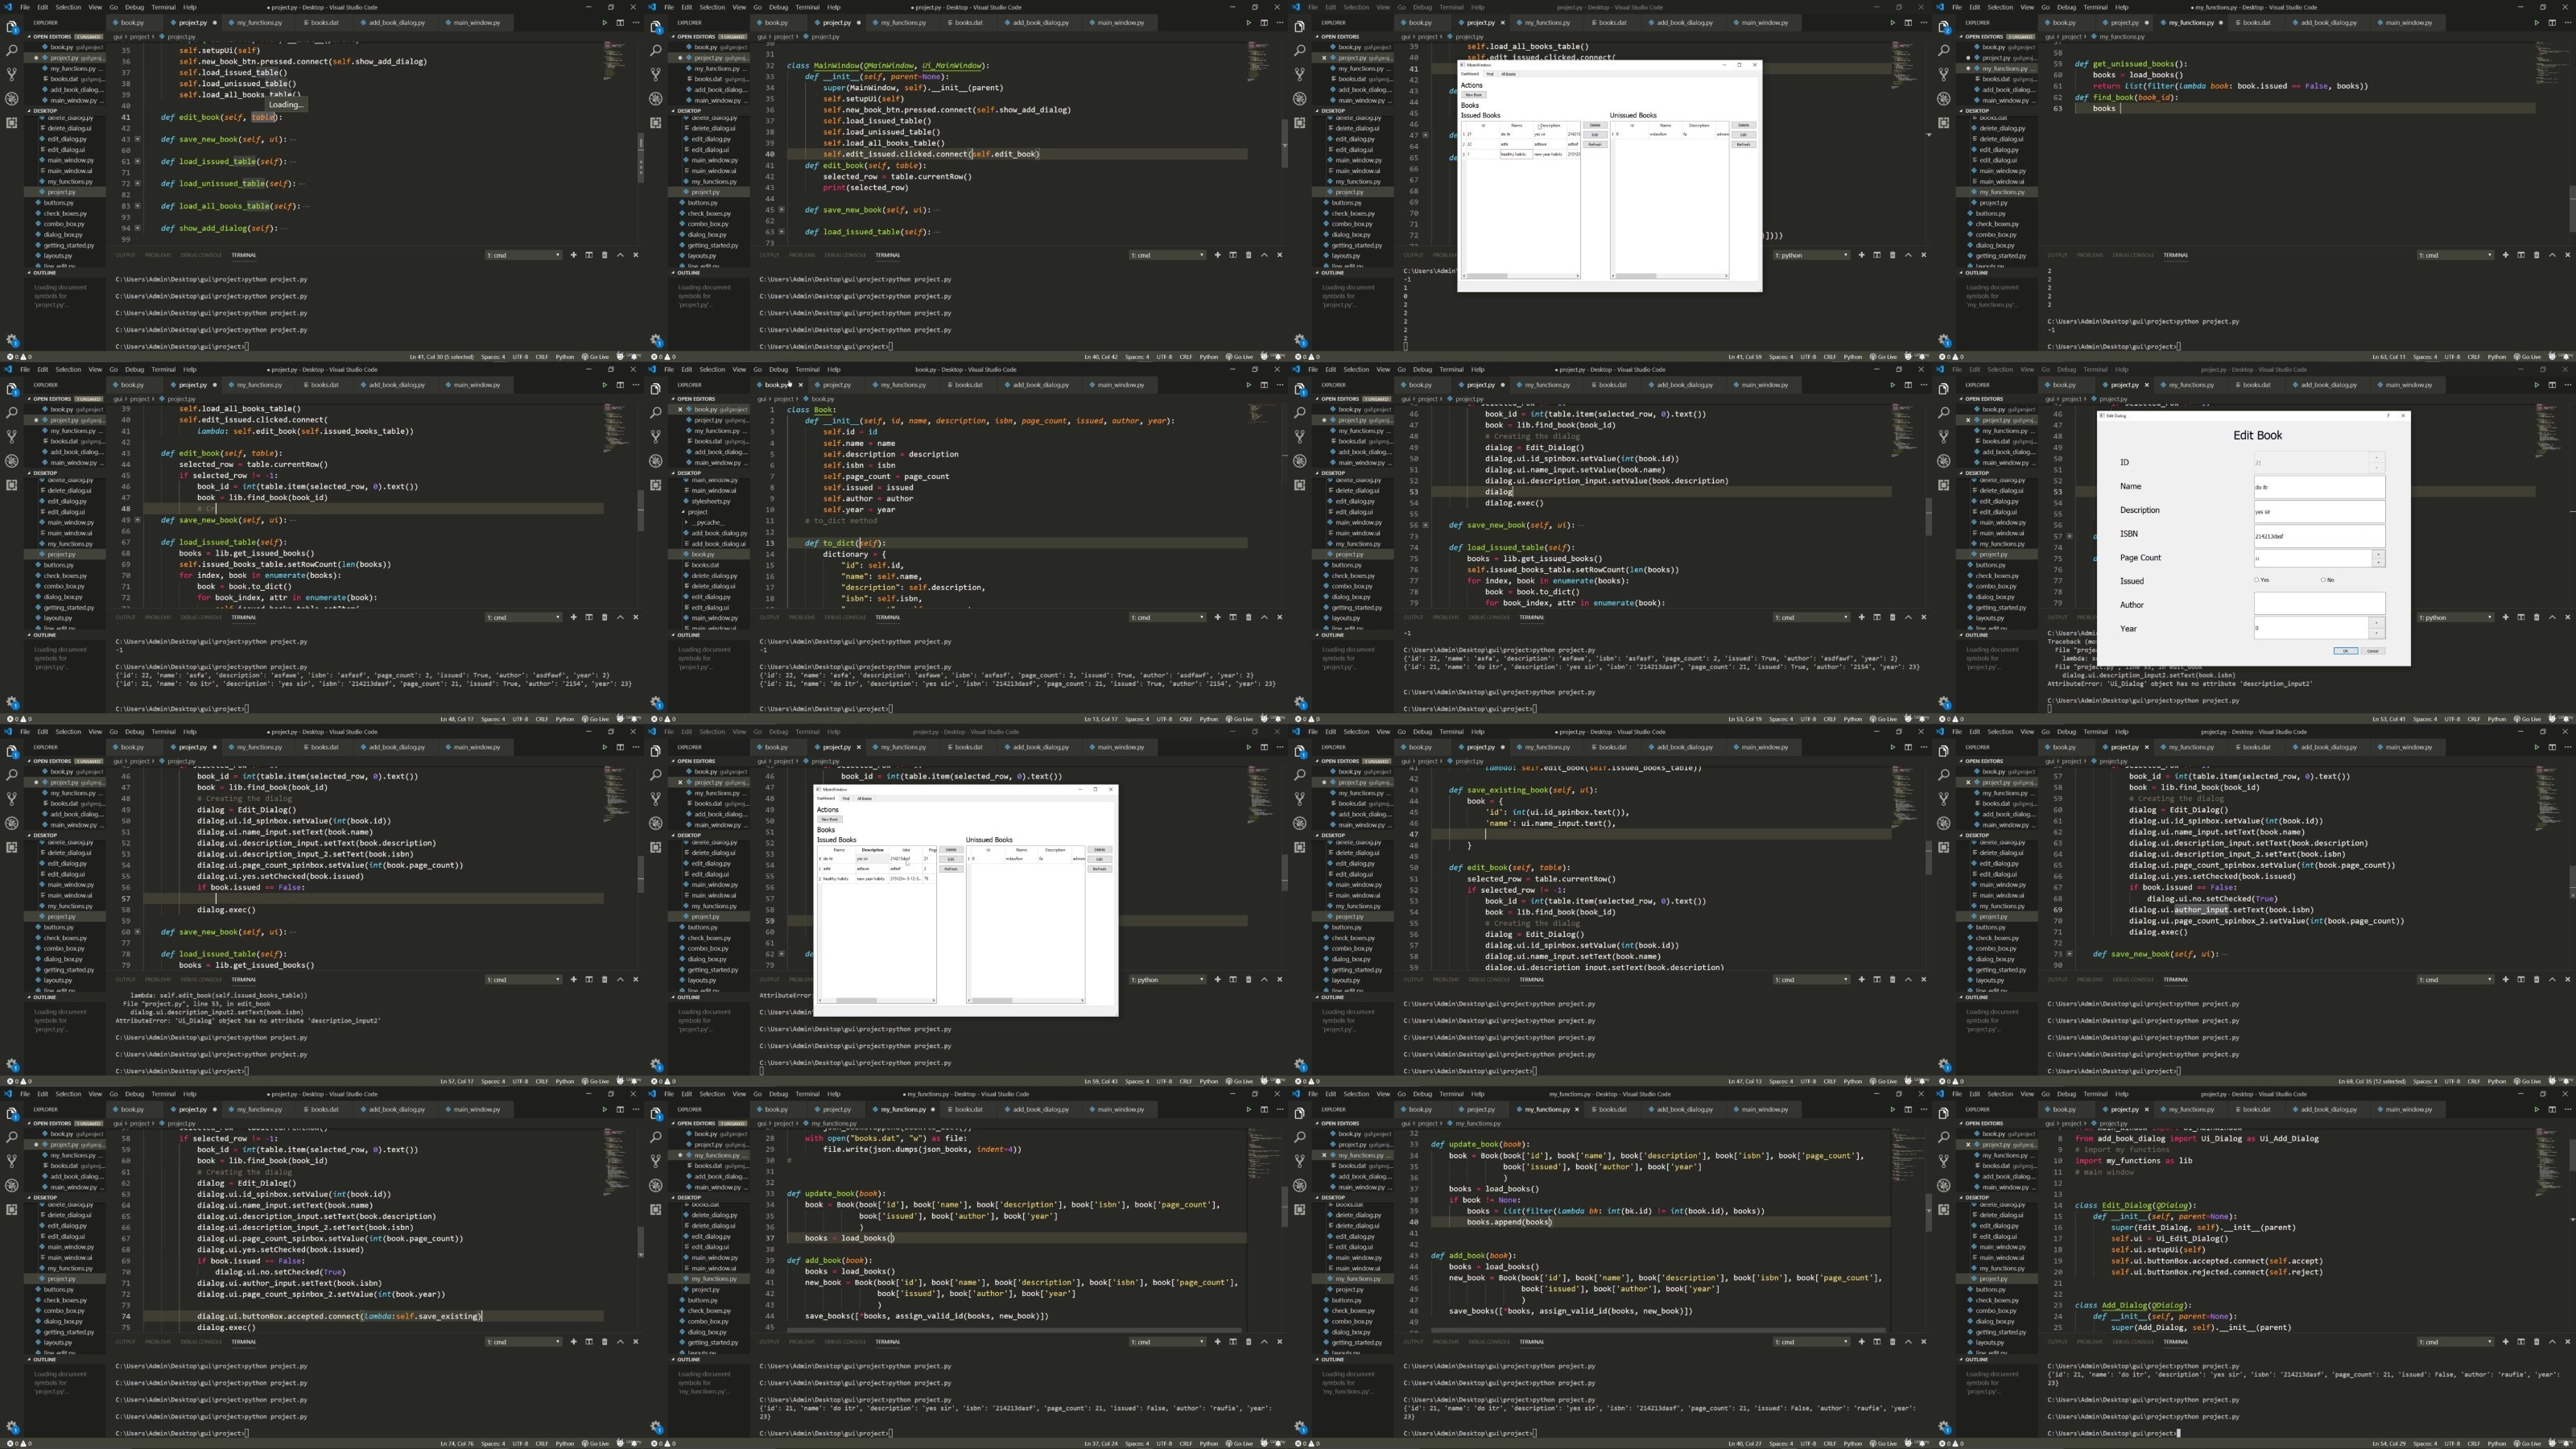Viewport: 2576px width, 1449px height.
Task: Open Source Control in Ln 63, Col 11 window
Action: pyautogui.click(x=1944, y=74)
